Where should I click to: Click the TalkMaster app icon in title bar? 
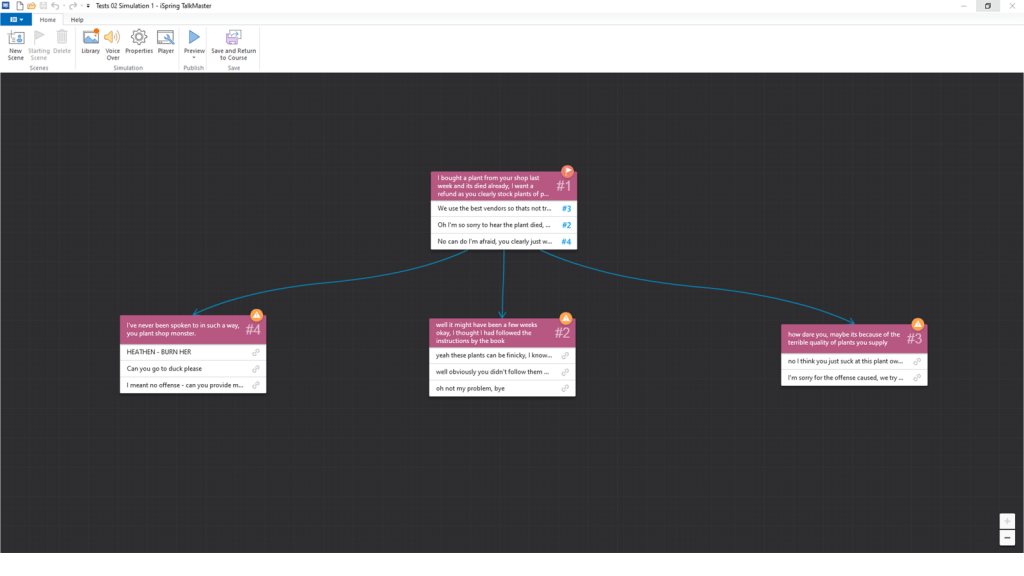(6, 6)
